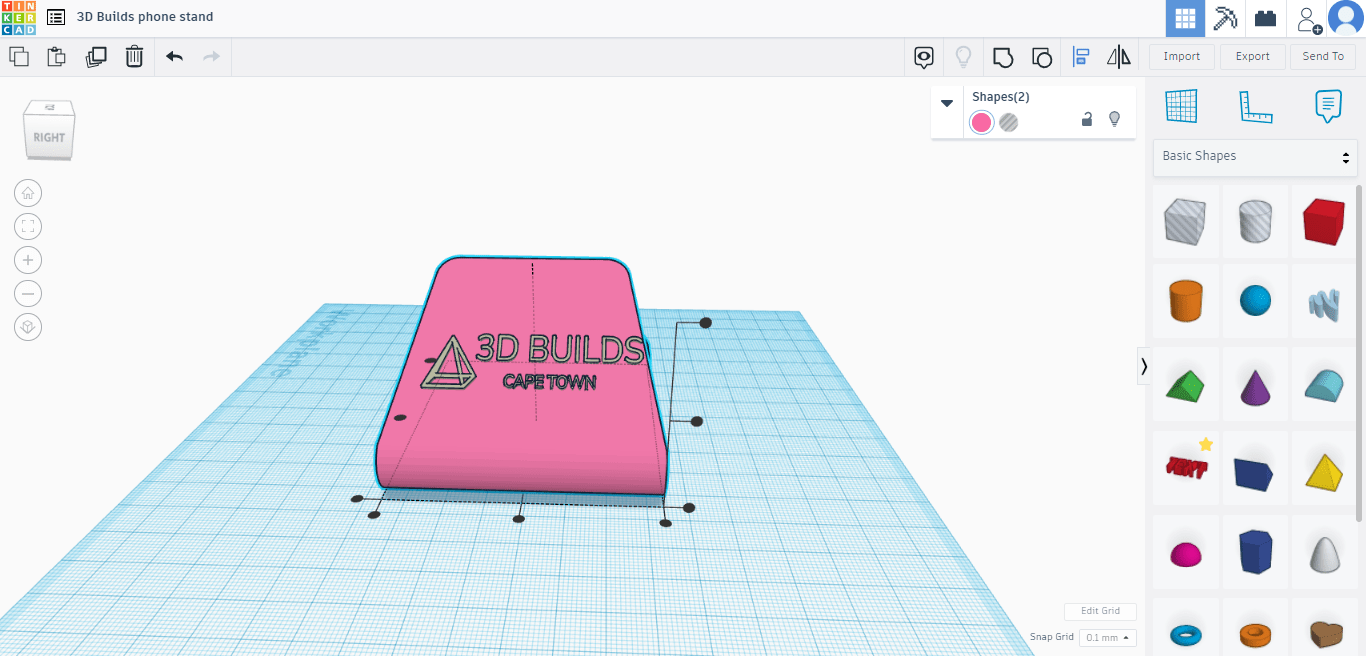Collapse the Shapes inspector panel

[947, 103]
